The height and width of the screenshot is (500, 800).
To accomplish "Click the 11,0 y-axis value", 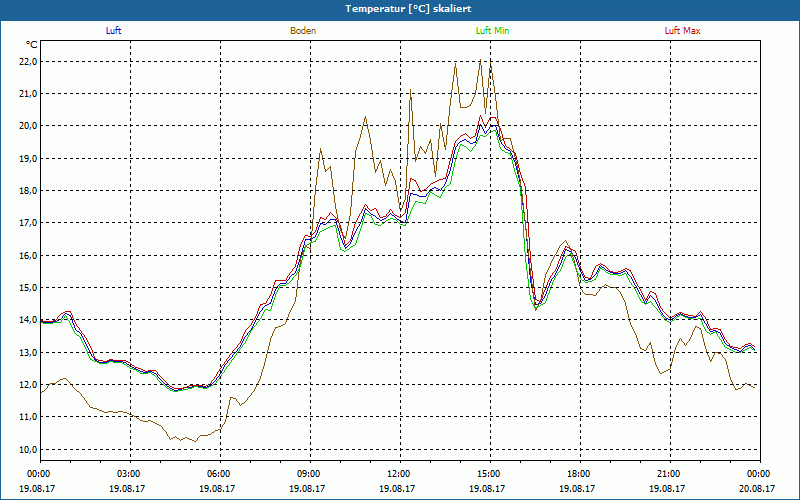I will pos(28,417).
